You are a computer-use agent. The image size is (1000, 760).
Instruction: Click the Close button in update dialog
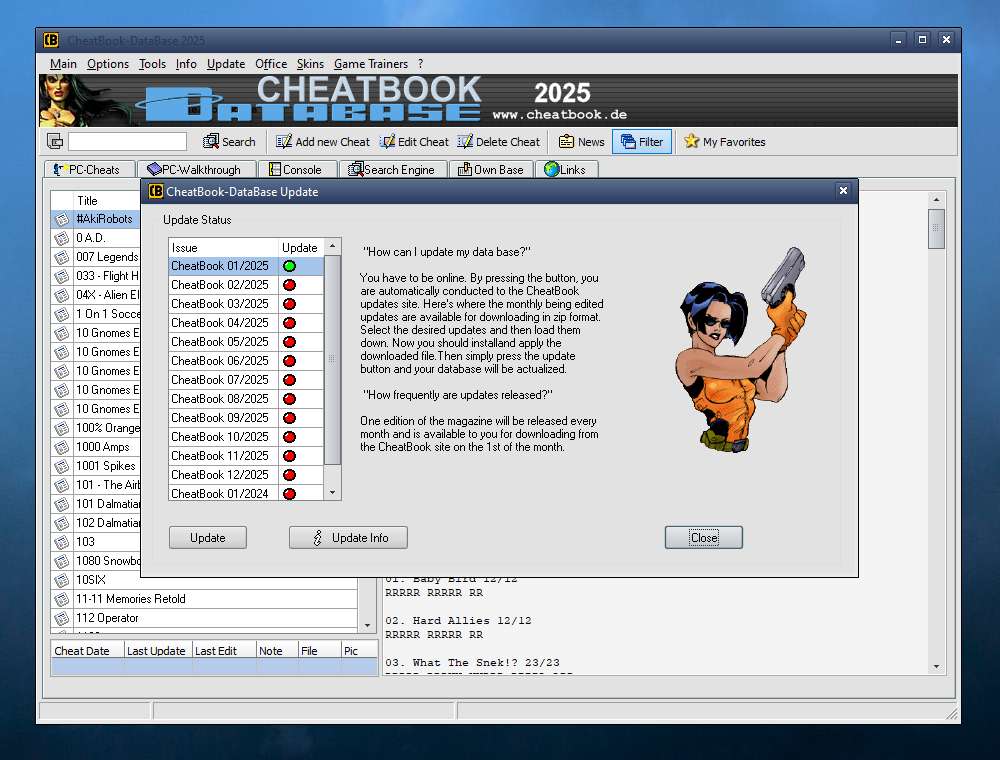coord(704,537)
